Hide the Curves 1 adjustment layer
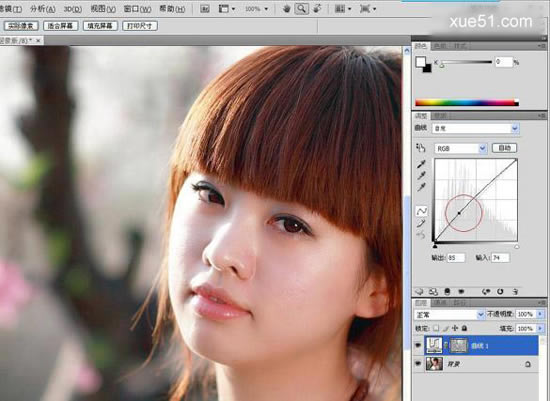Screen dimensions: 550x401 418,346
